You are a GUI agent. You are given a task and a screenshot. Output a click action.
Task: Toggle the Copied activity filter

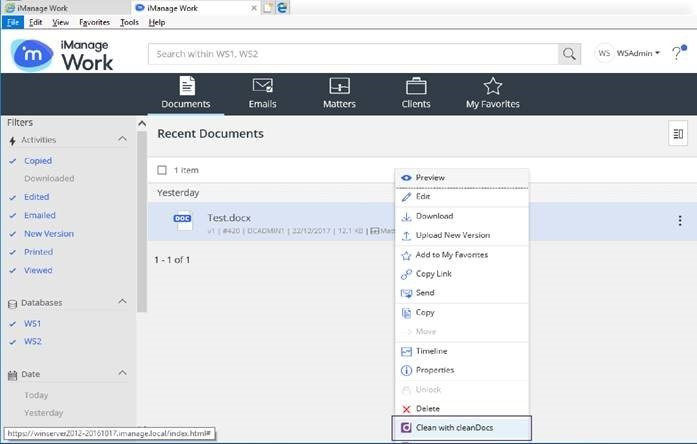pos(38,161)
